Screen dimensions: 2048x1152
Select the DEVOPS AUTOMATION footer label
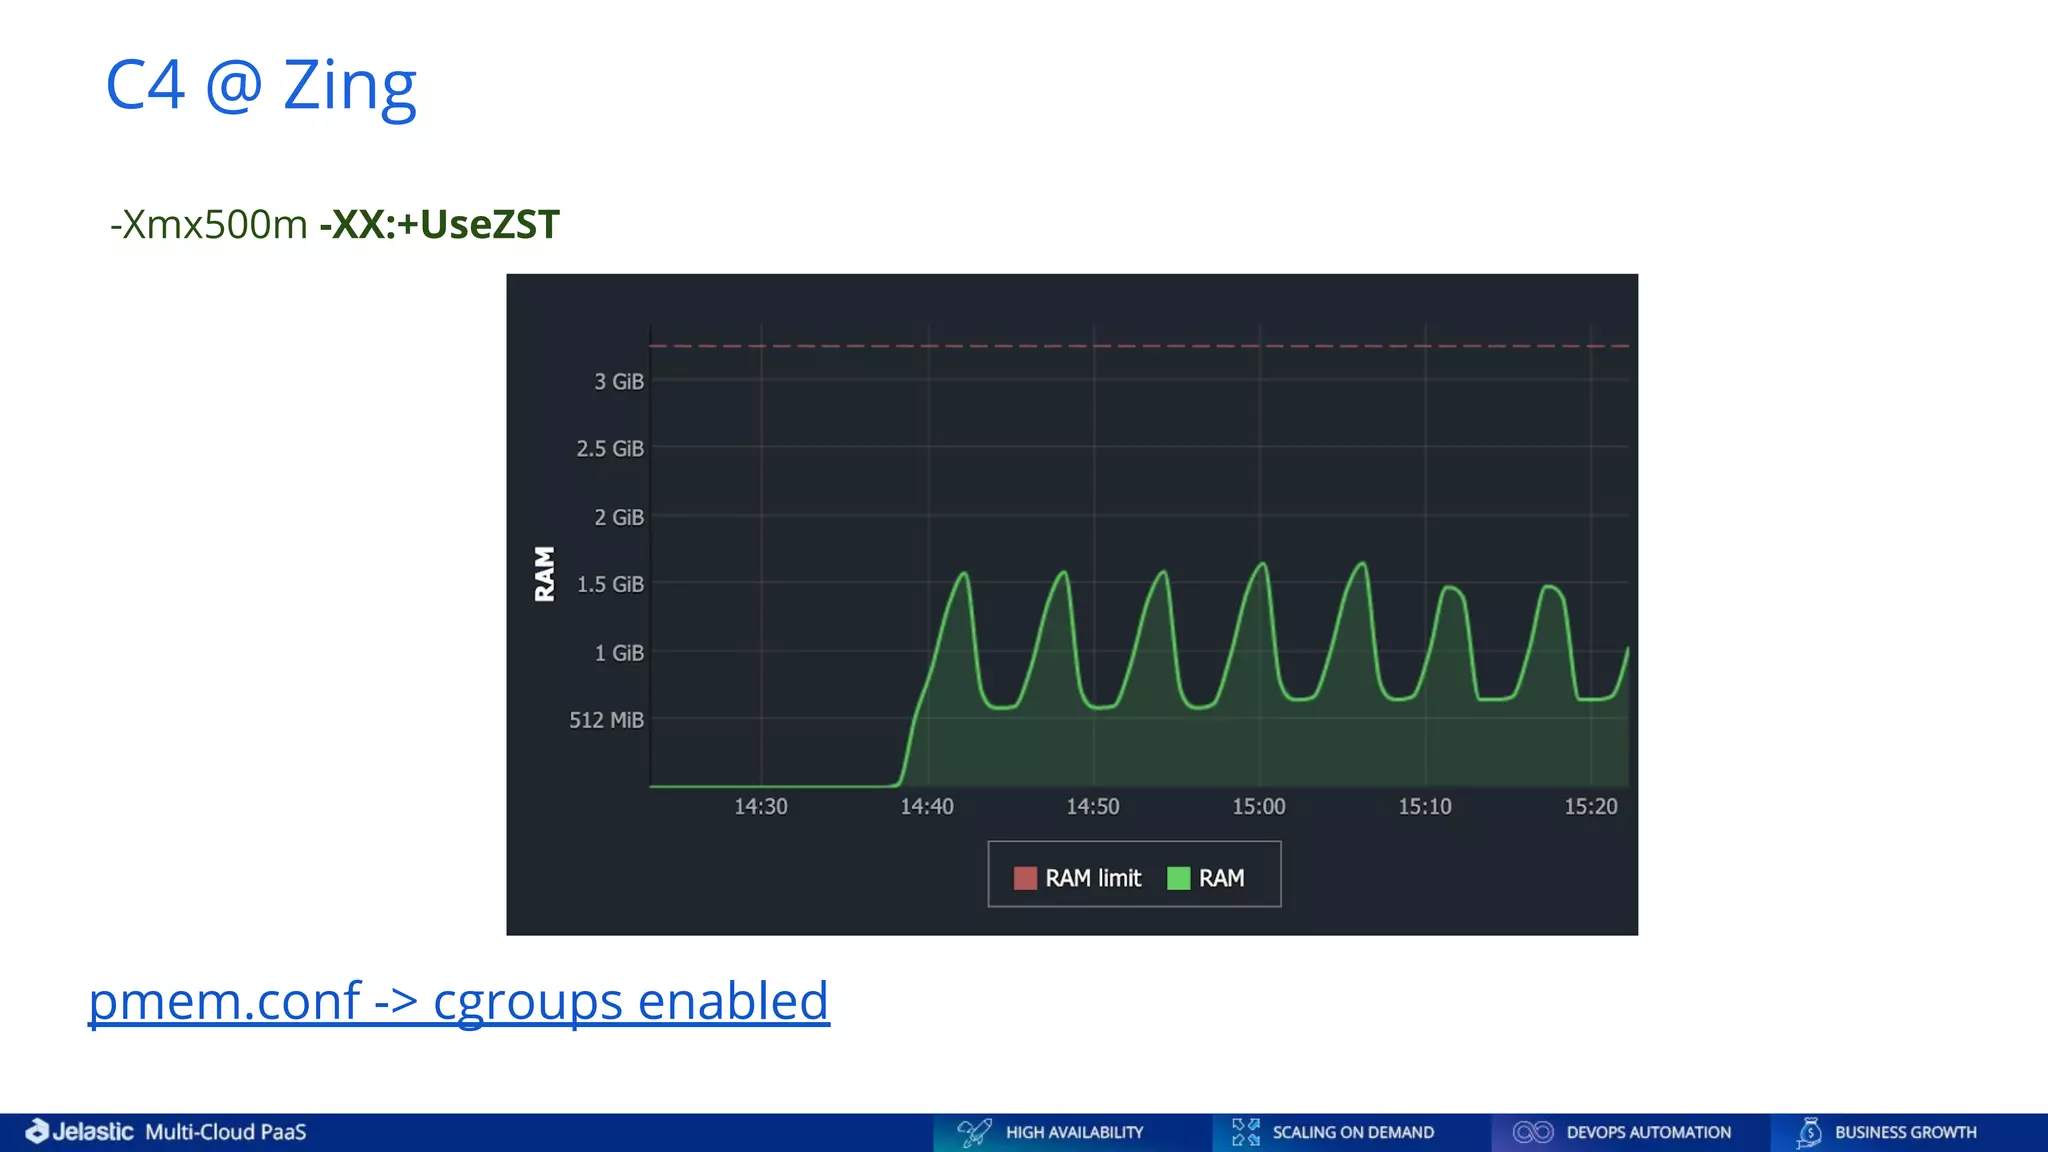(x=1648, y=1132)
